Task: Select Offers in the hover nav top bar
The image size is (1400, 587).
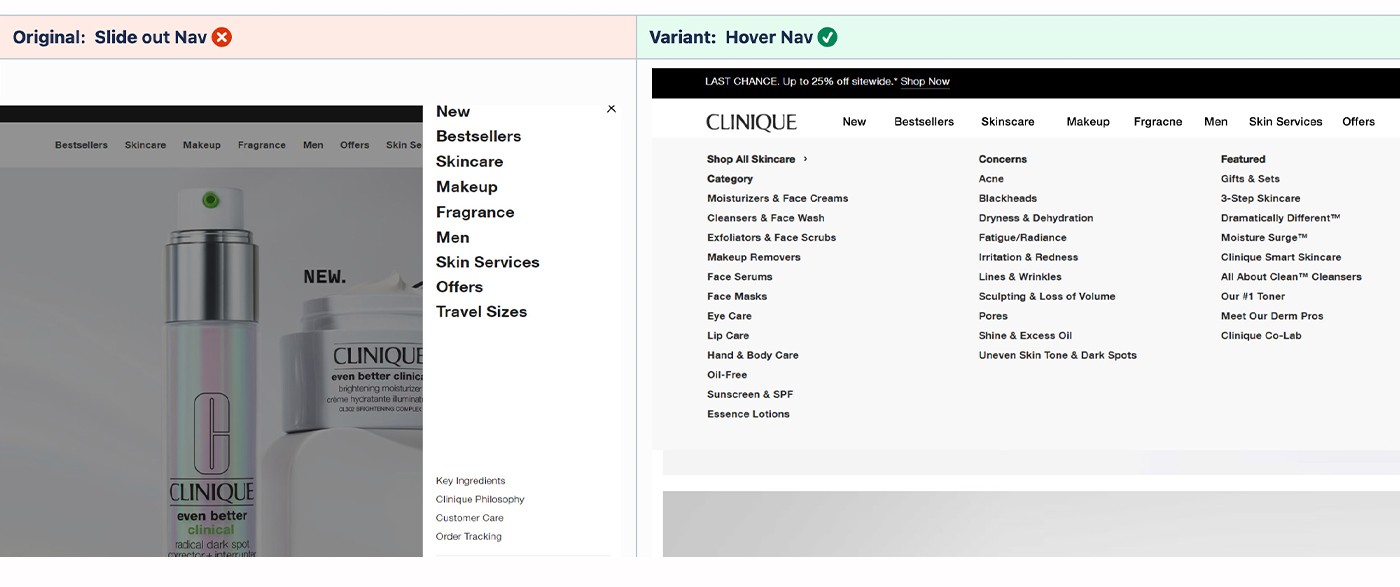Action: [x=1358, y=122]
